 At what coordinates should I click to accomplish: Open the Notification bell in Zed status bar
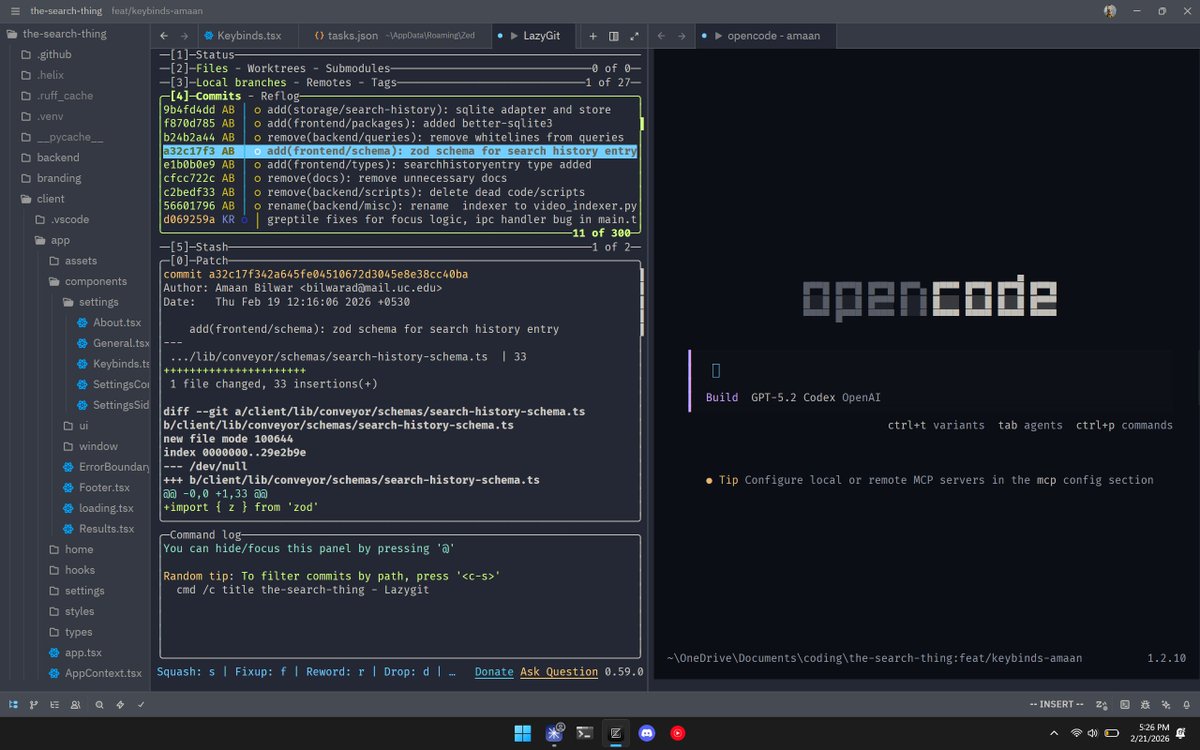pyautogui.click(x=1186, y=705)
